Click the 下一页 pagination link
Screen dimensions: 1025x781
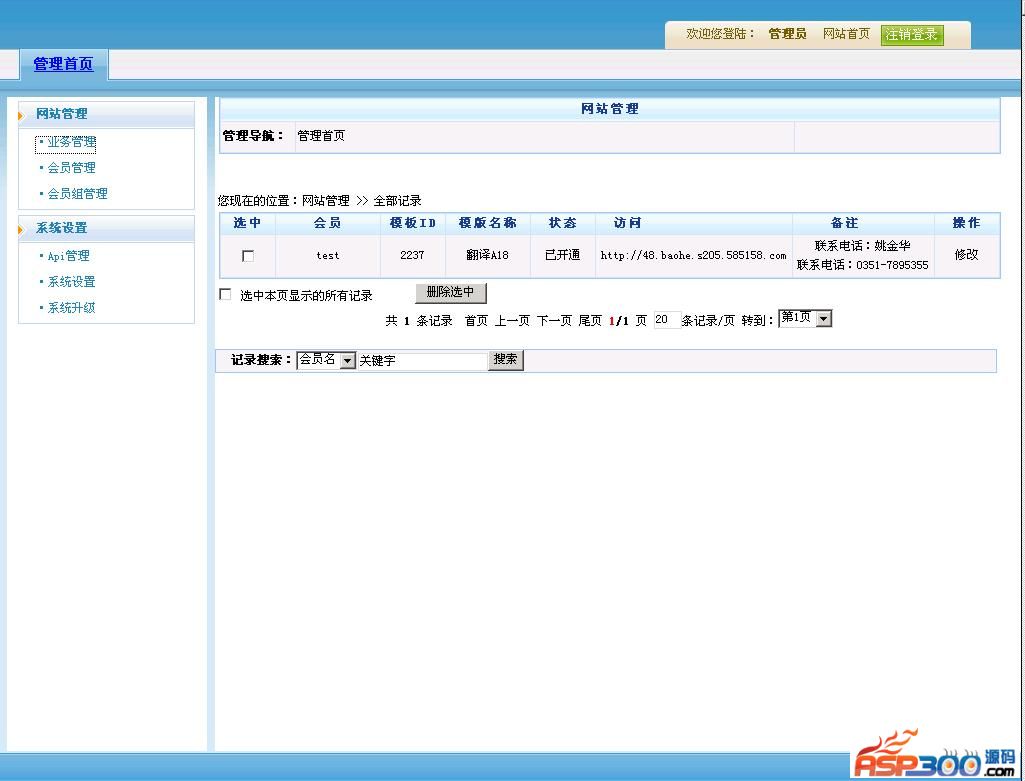554,320
